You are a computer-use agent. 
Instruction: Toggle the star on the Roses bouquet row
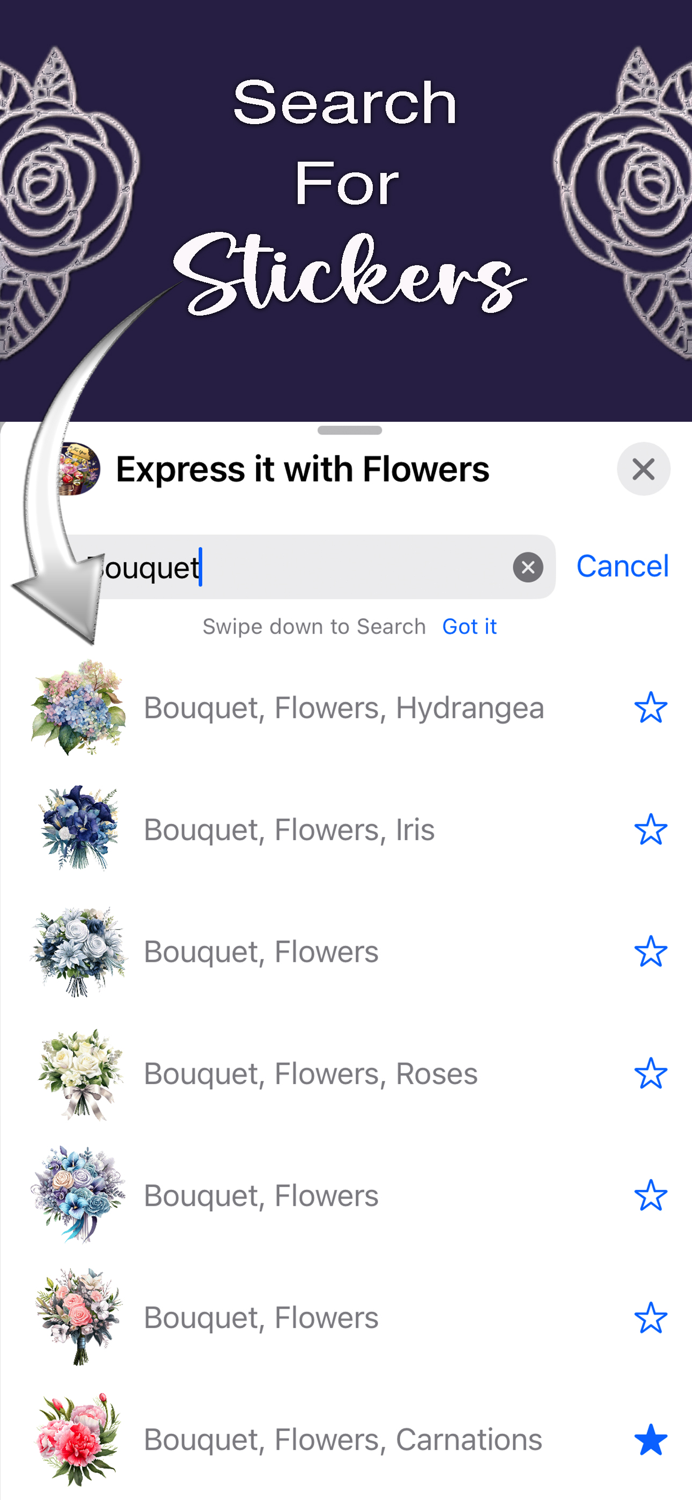[651, 1073]
